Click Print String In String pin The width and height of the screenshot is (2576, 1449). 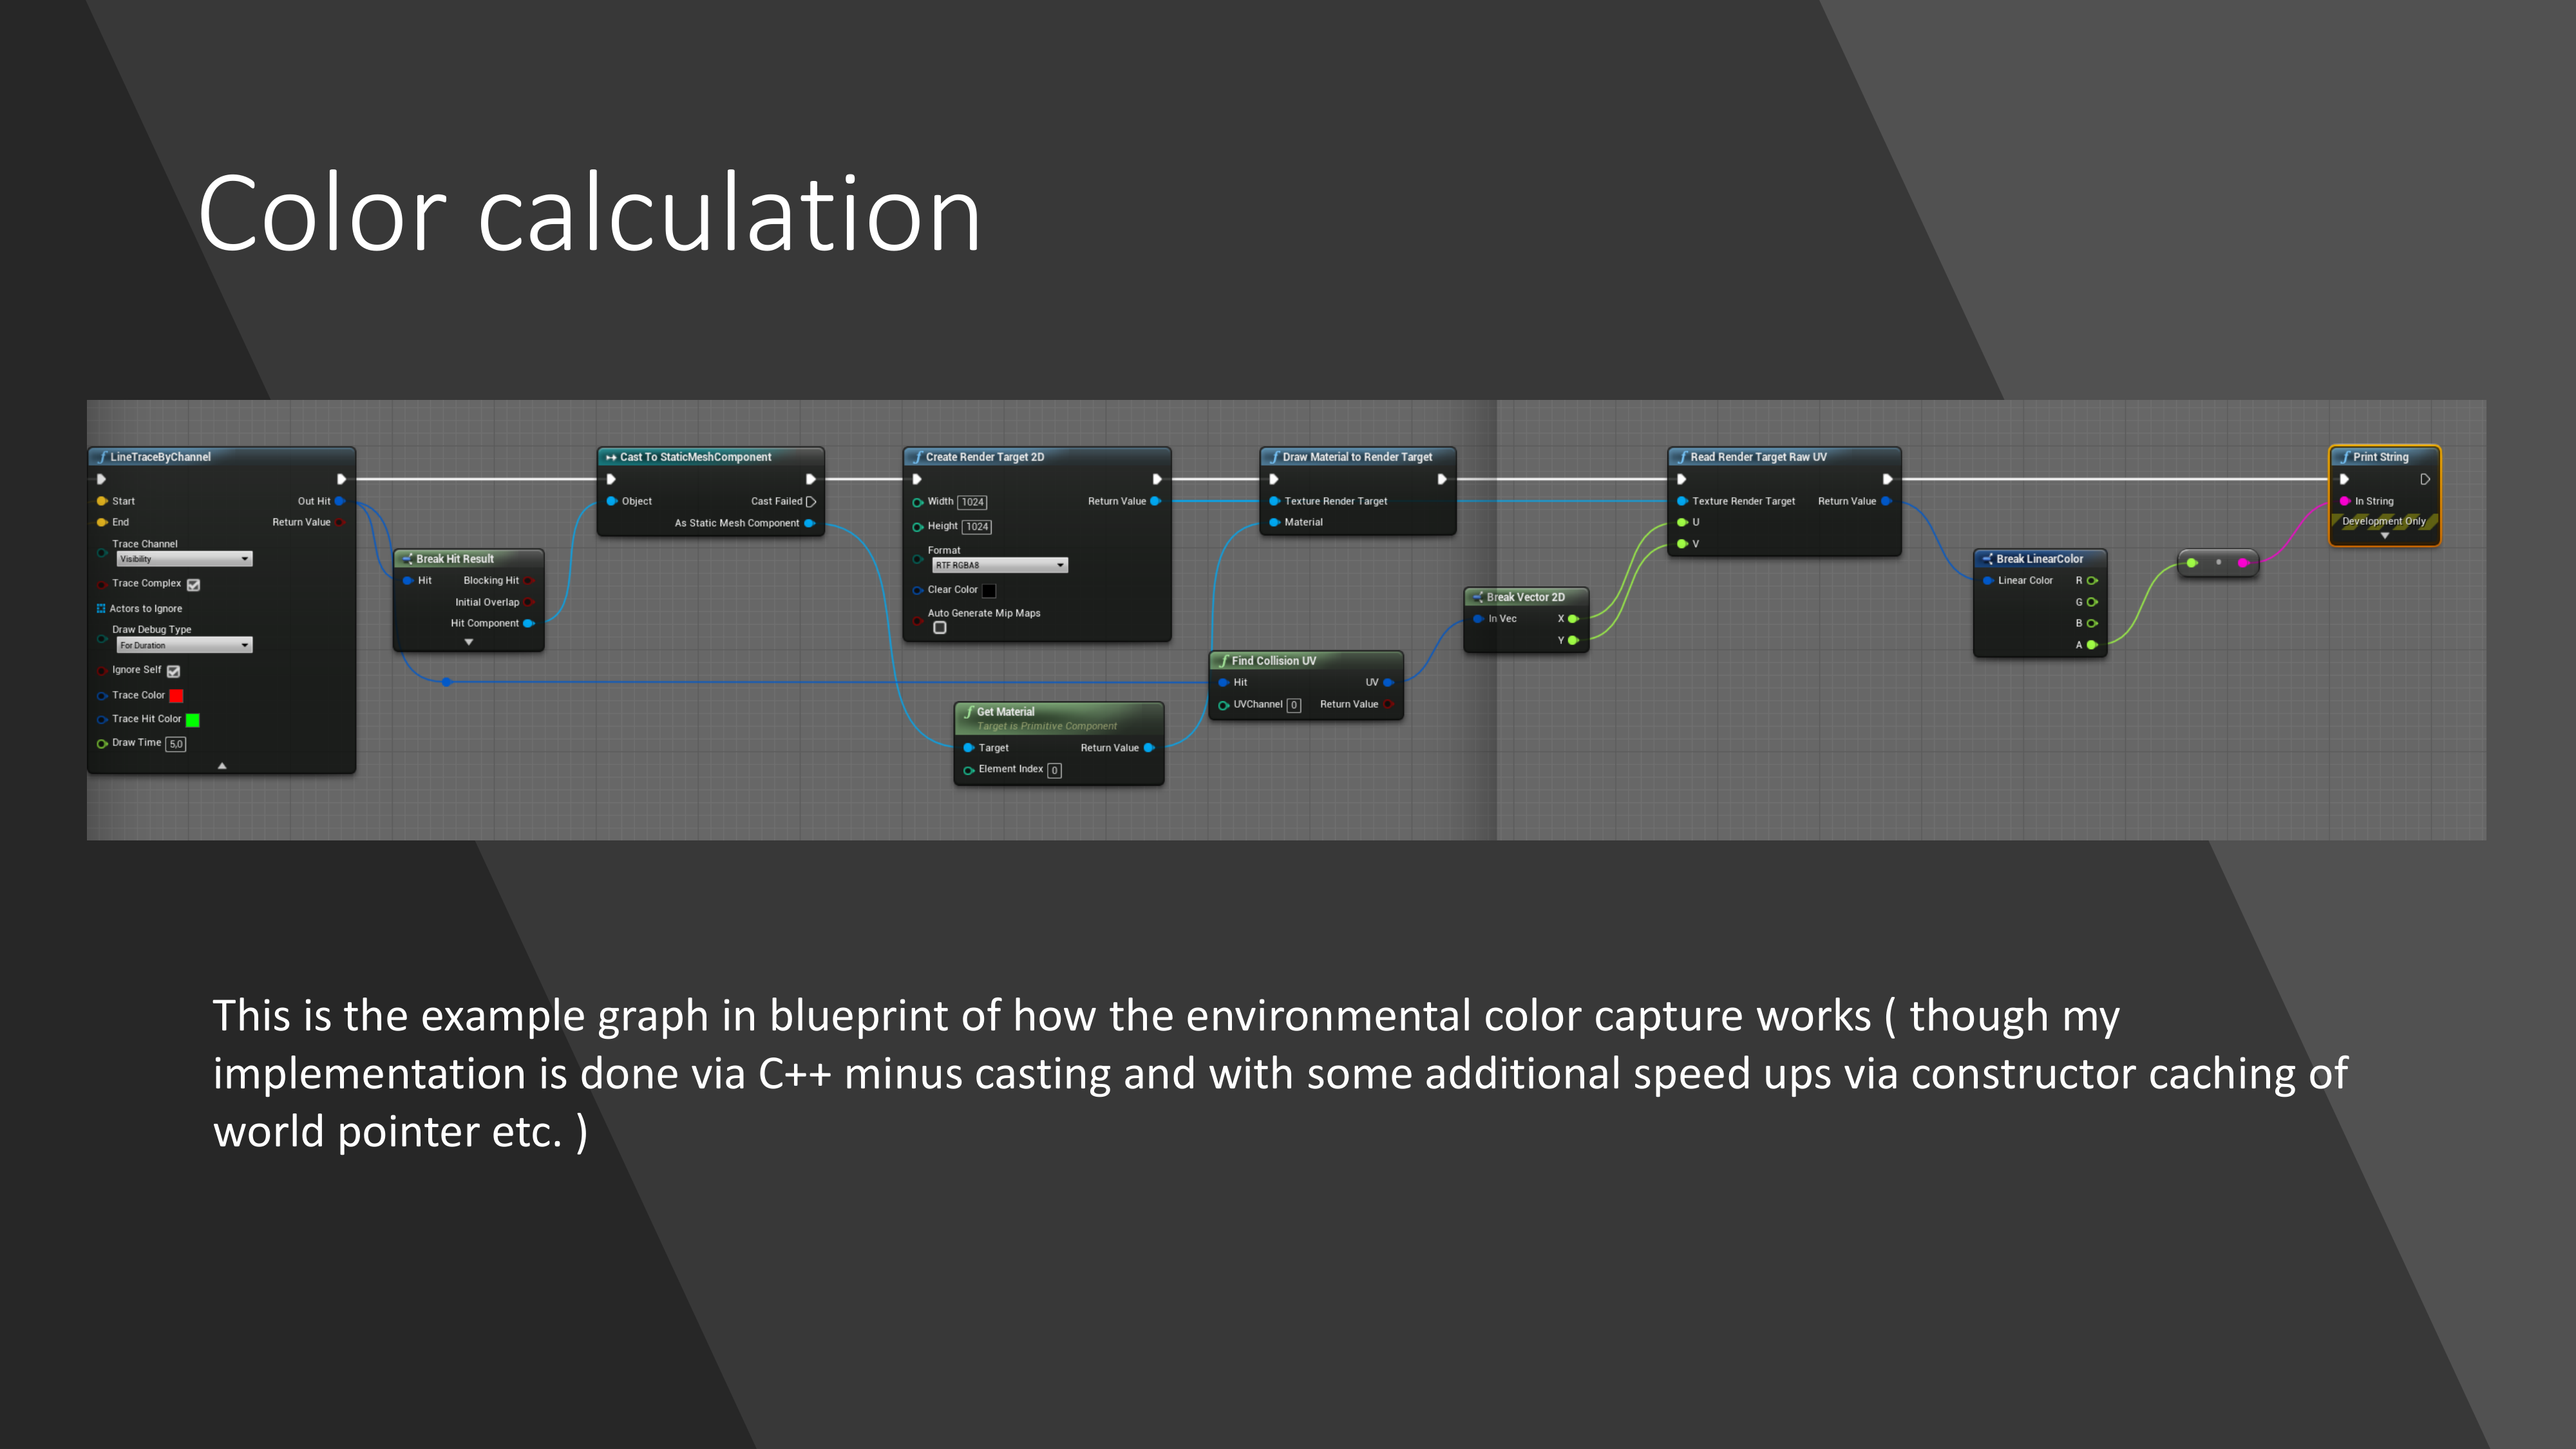click(x=2345, y=501)
